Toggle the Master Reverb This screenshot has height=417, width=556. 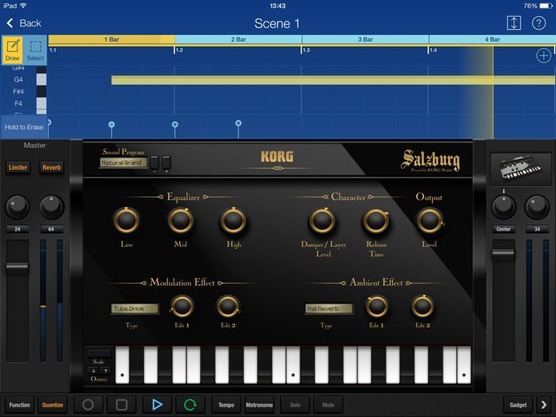(x=52, y=167)
